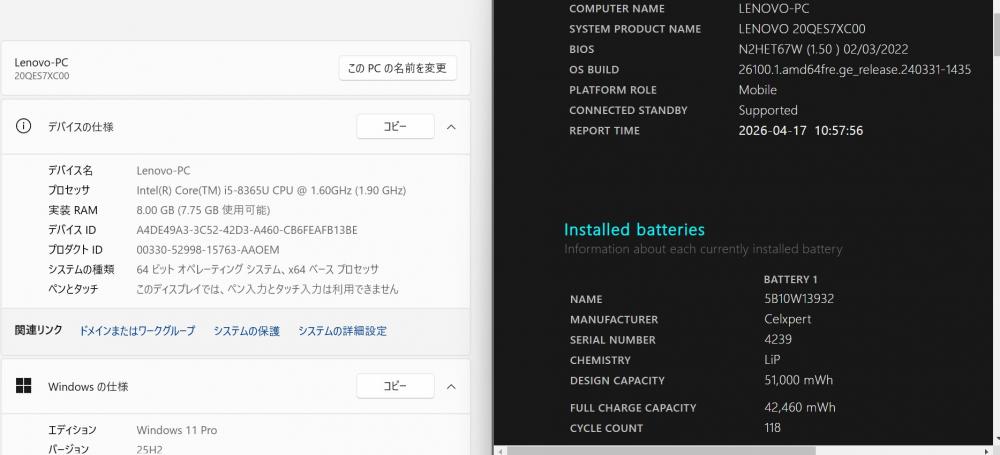This screenshot has height=455, width=1000.
Task: Click the Installed batteries heading
Action: coord(635,230)
